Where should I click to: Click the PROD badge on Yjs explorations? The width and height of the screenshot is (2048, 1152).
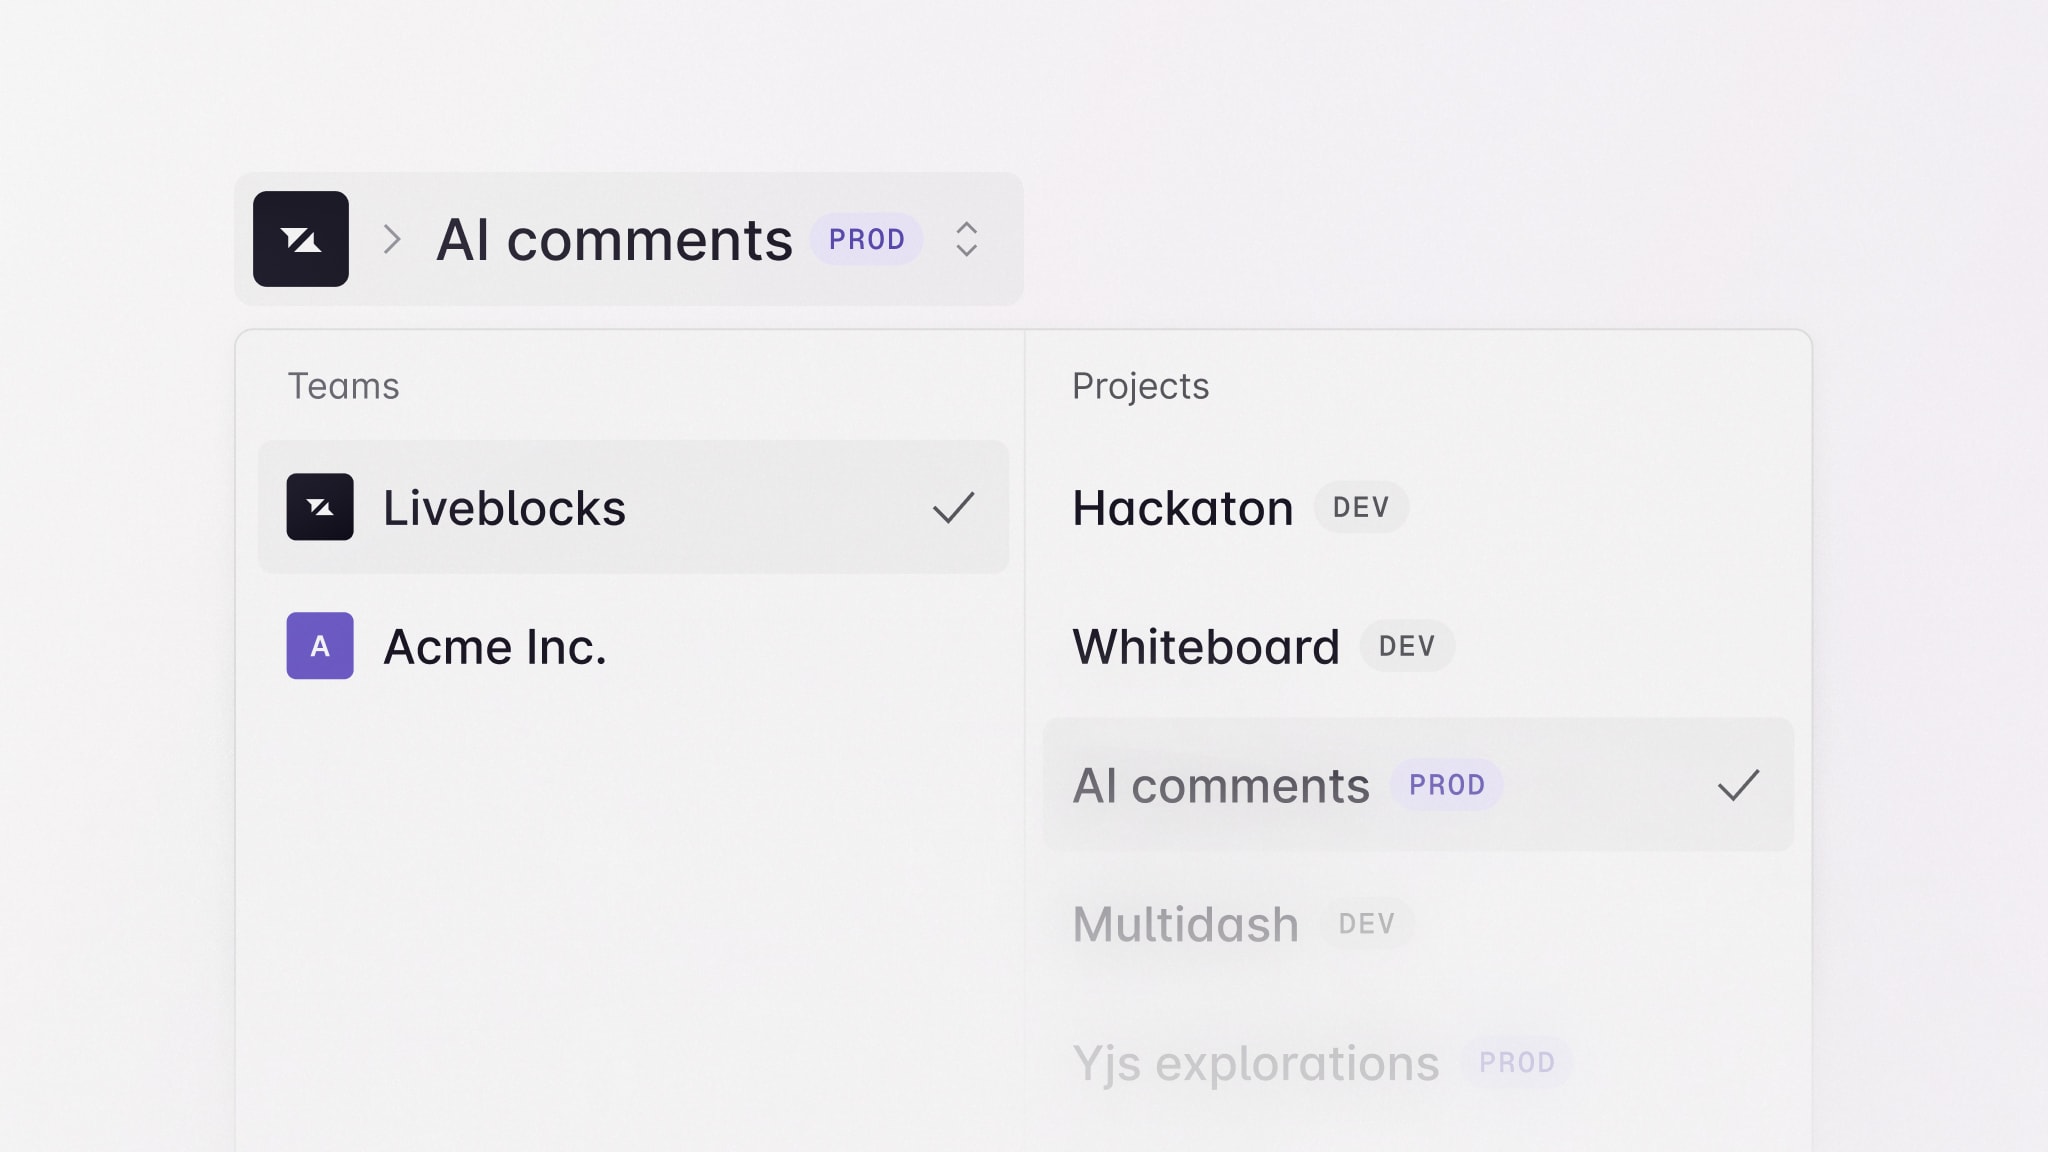tap(1516, 1062)
